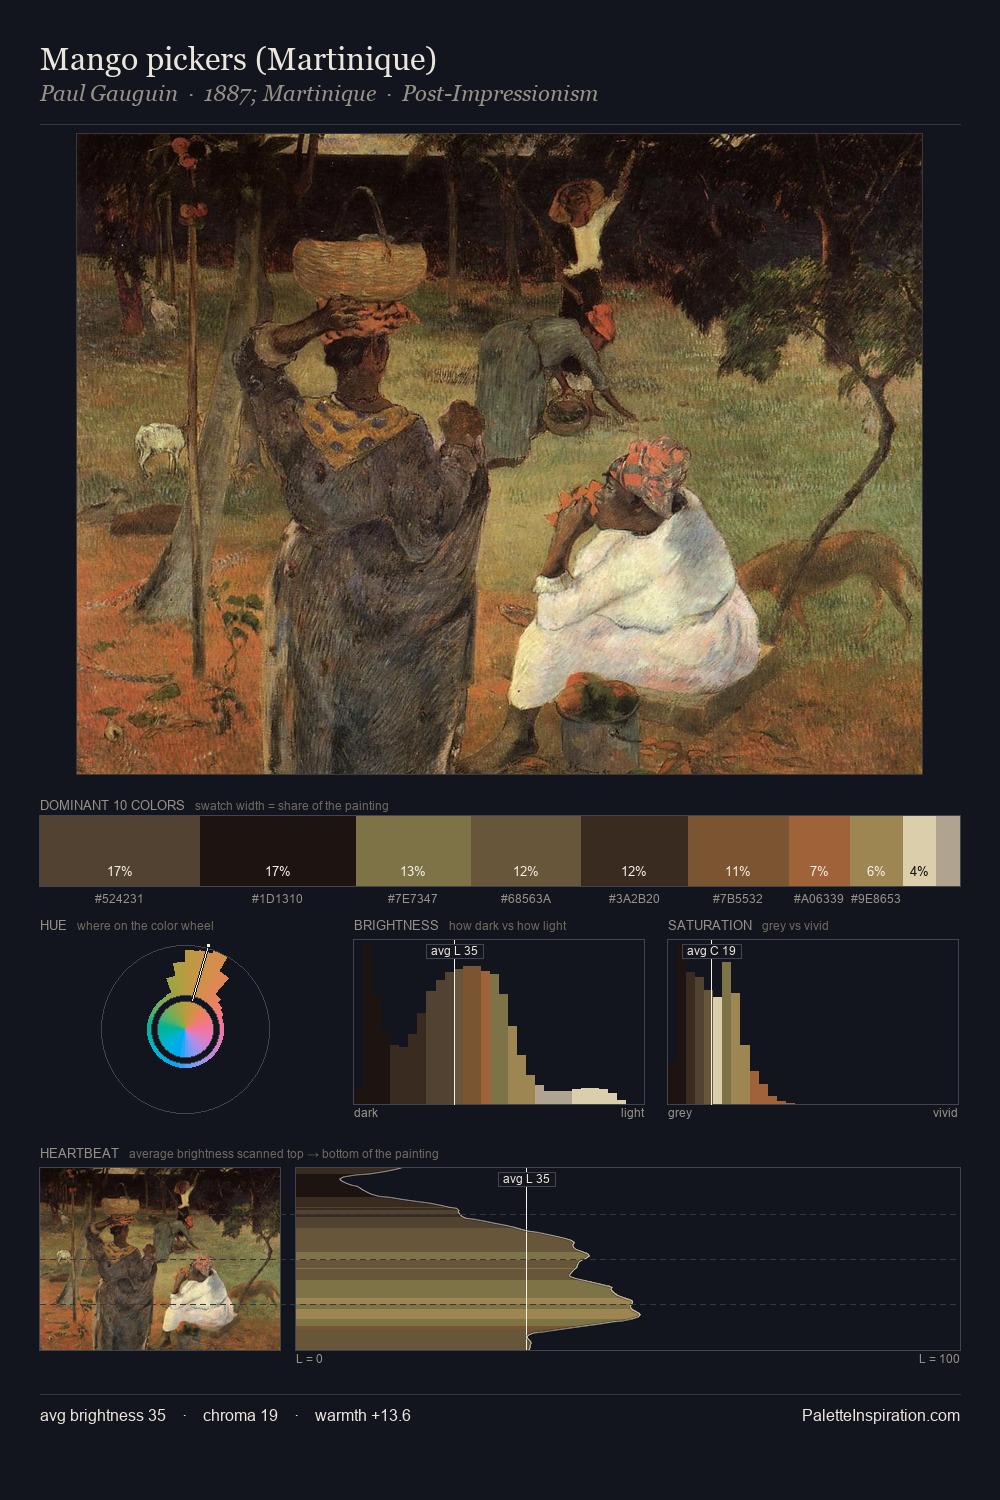This screenshot has width=1000, height=1500.
Task: Select the dark brown #3A2B20 swatch
Action: [634, 851]
